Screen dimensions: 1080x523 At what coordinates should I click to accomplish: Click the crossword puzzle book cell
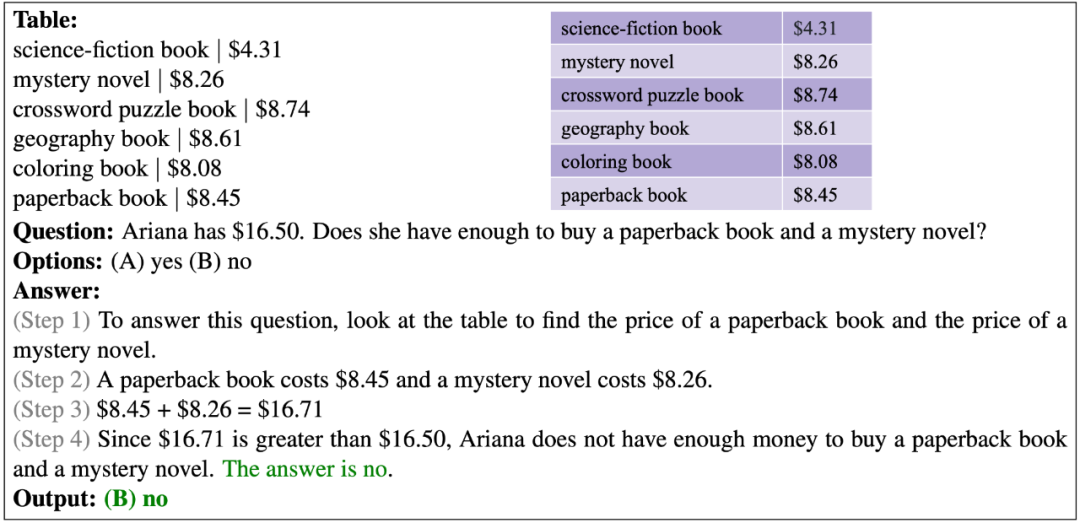click(x=666, y=95)
